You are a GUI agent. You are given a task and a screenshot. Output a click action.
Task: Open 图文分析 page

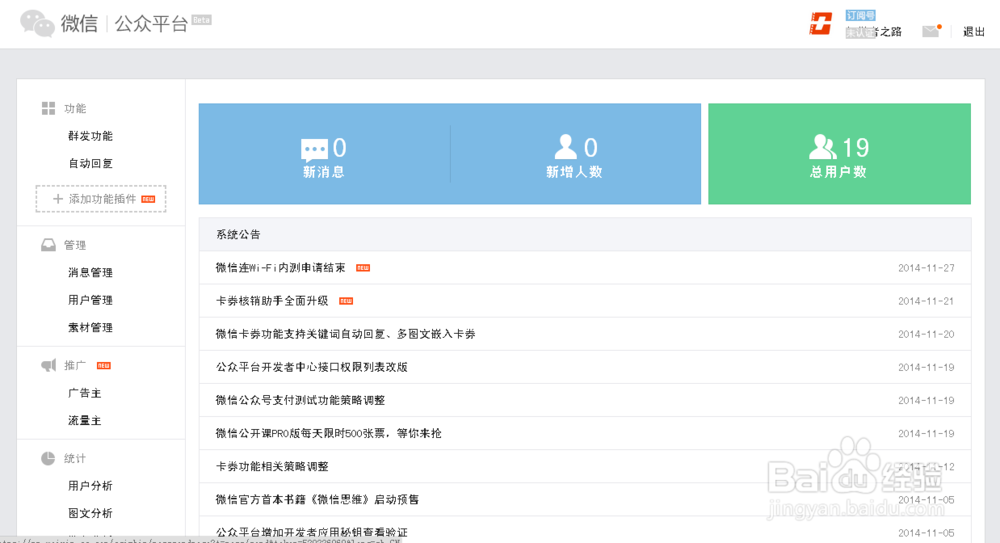point(91,513)
